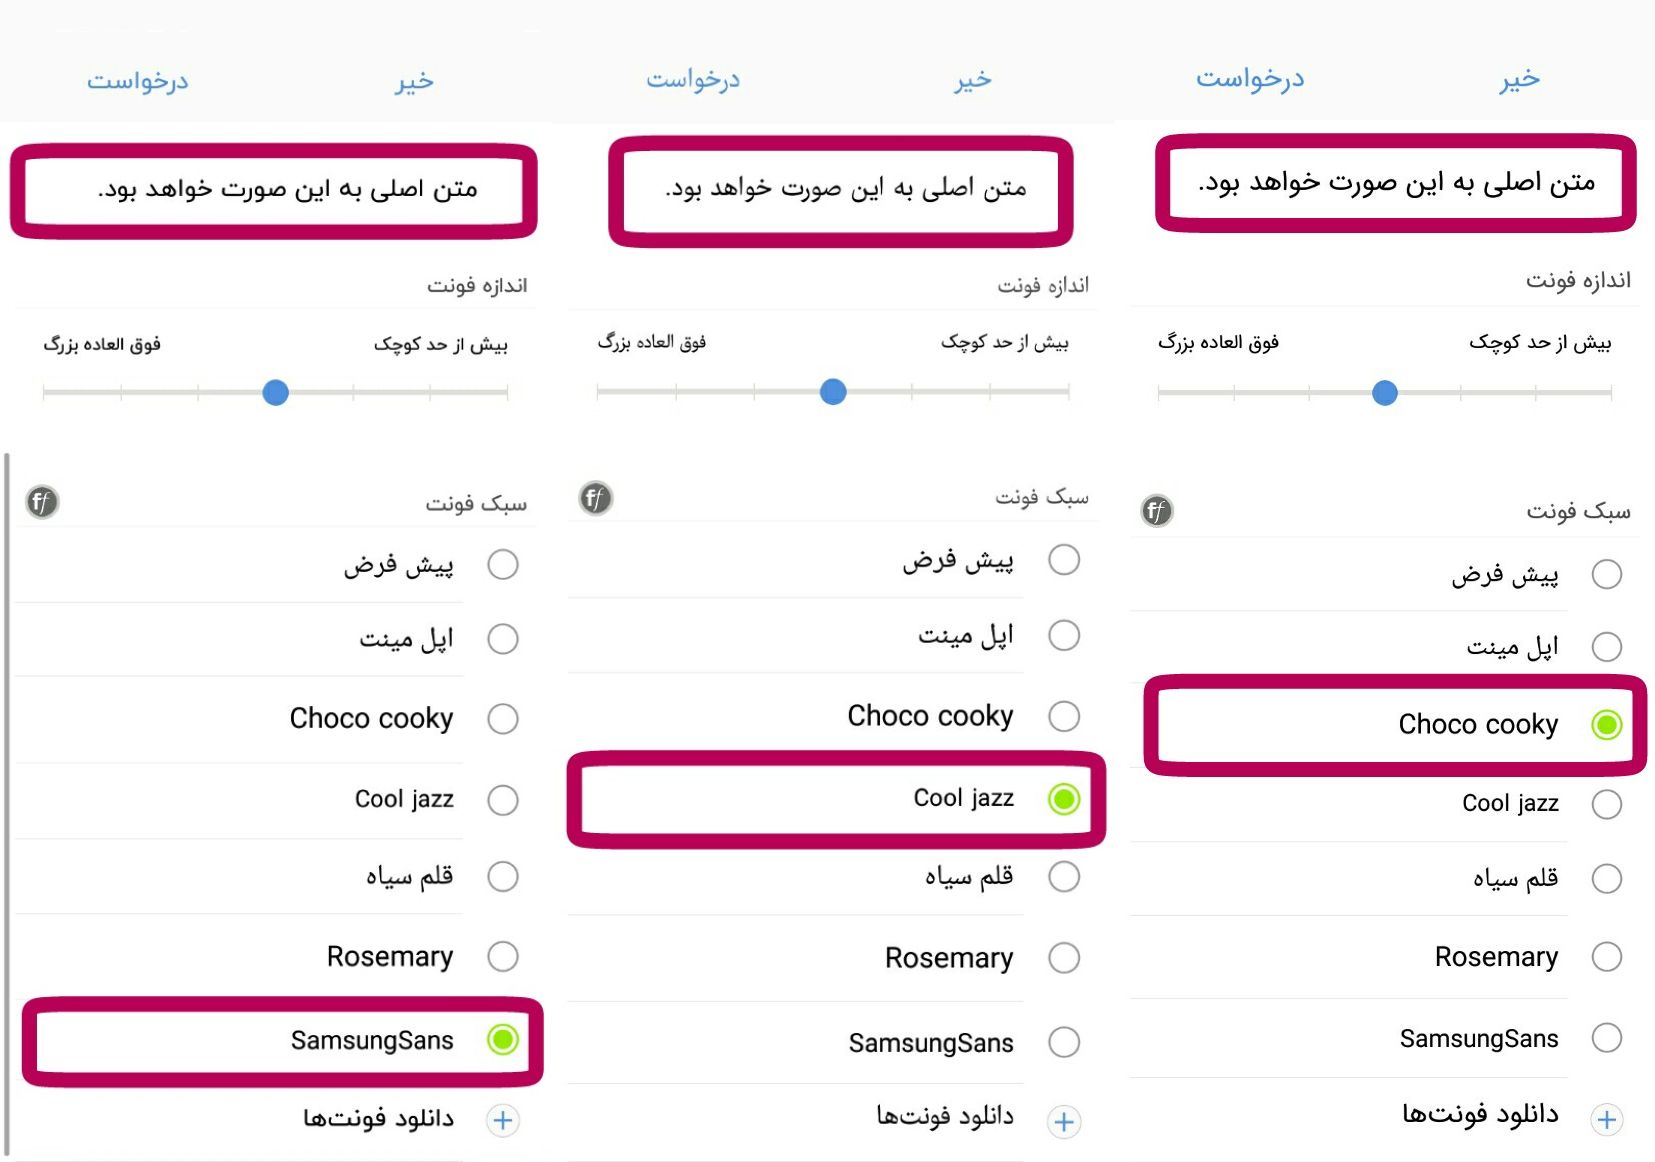Select قلم سیاه radio button in left panel

tap(503, 877)
